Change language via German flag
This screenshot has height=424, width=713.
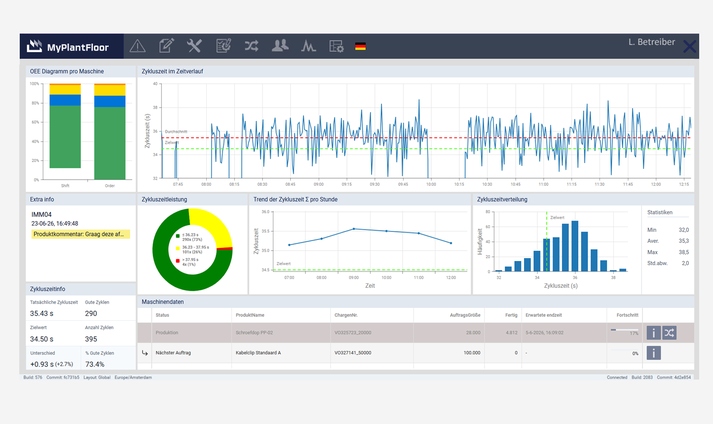pyautogui.click(x=361, y=46)
